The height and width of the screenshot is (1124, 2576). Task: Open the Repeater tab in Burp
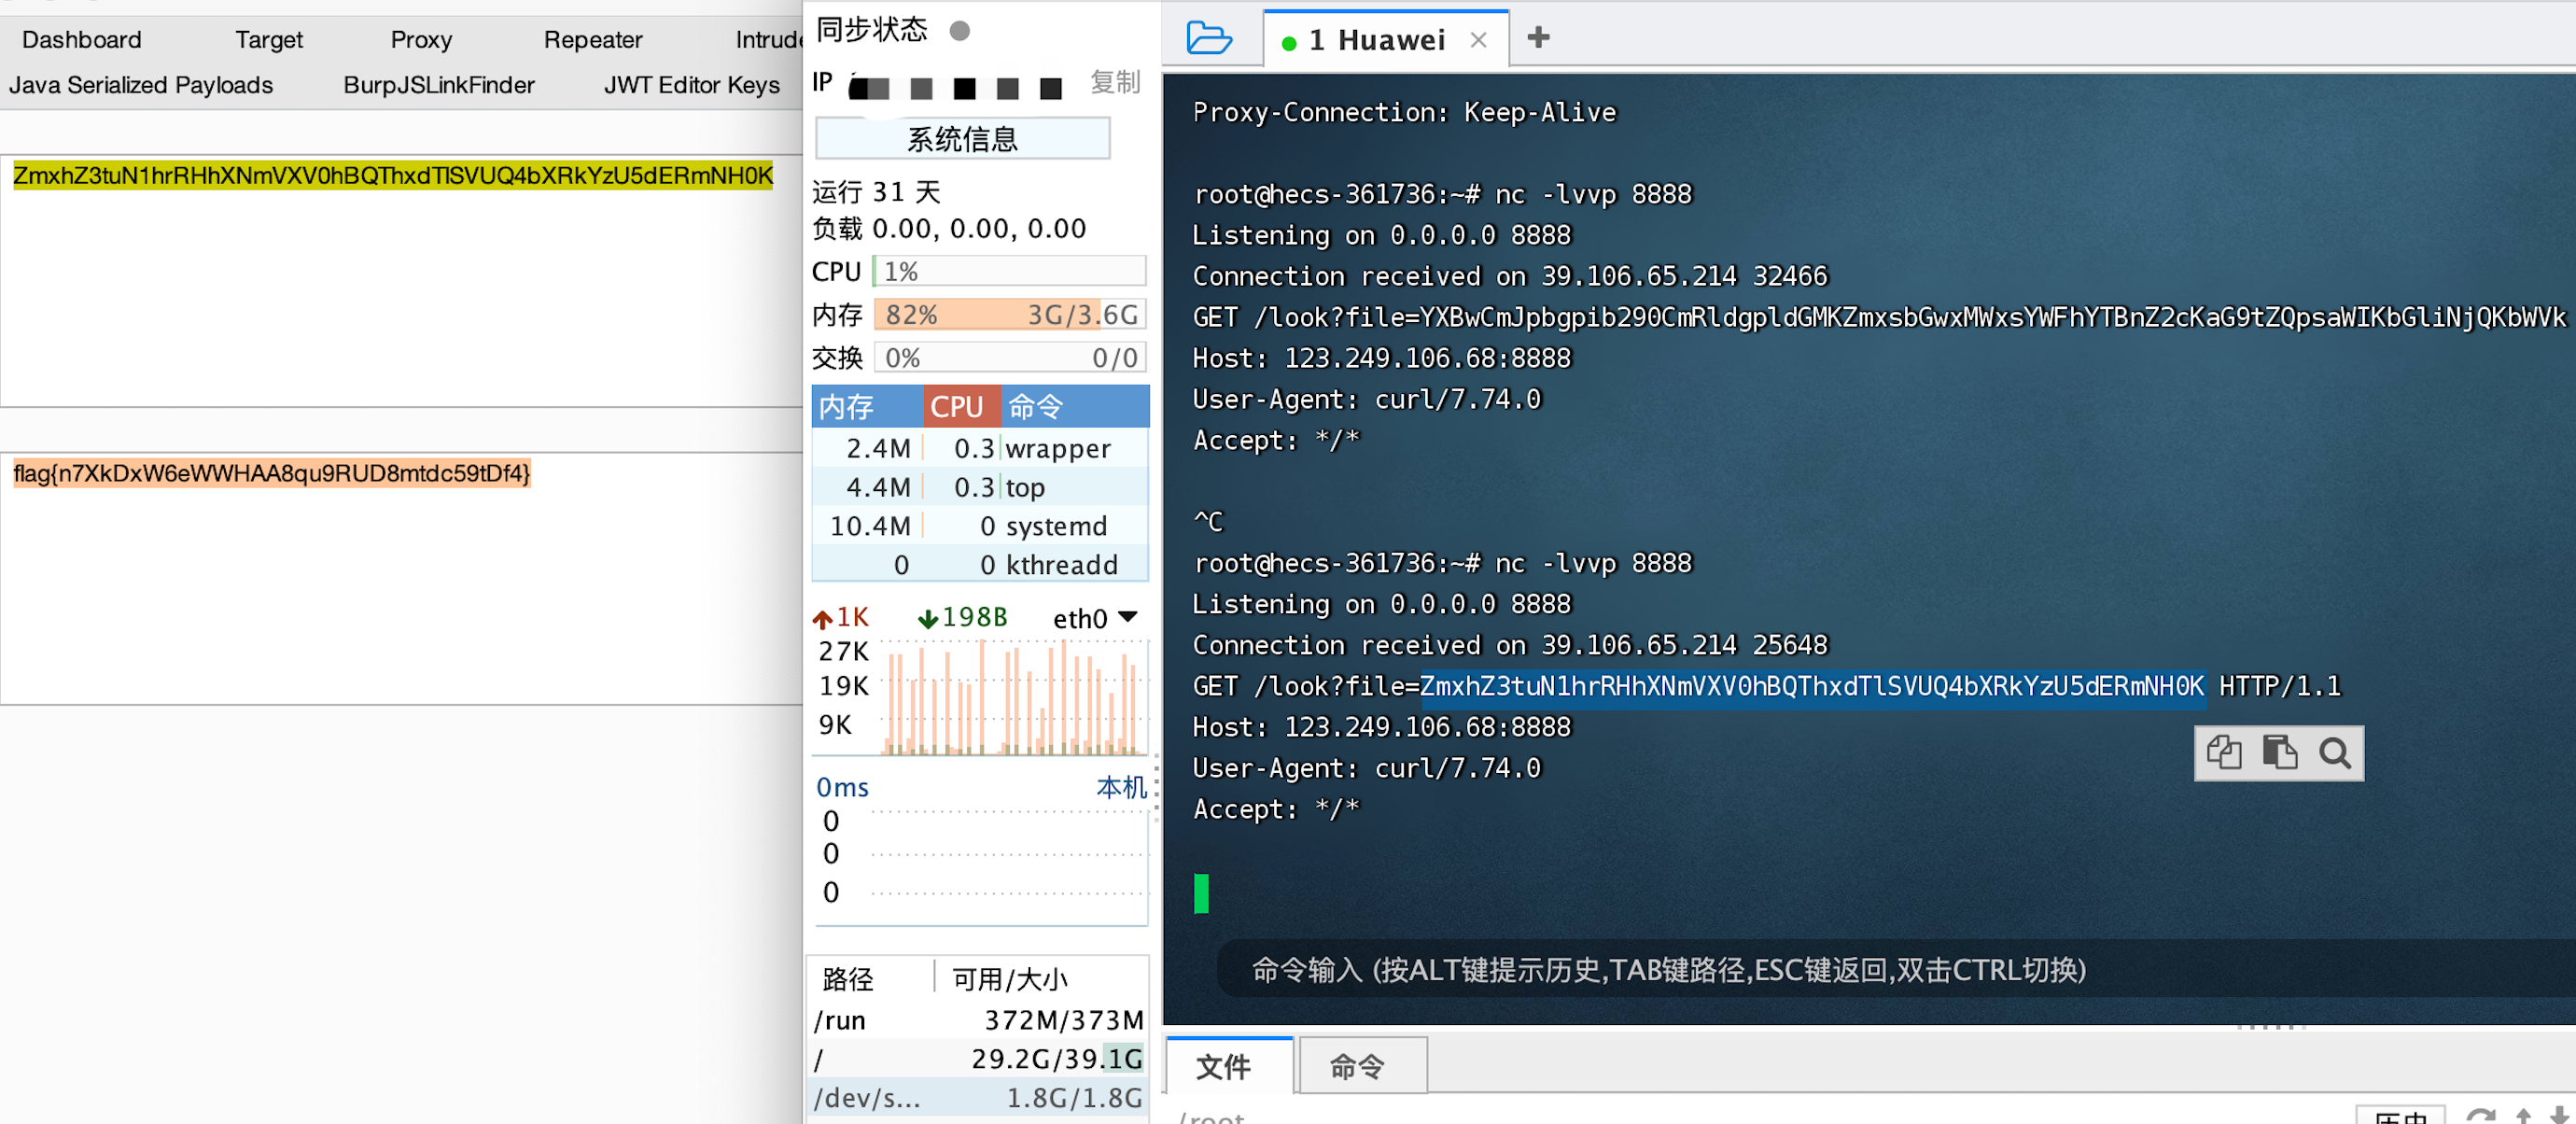[592, 40]
